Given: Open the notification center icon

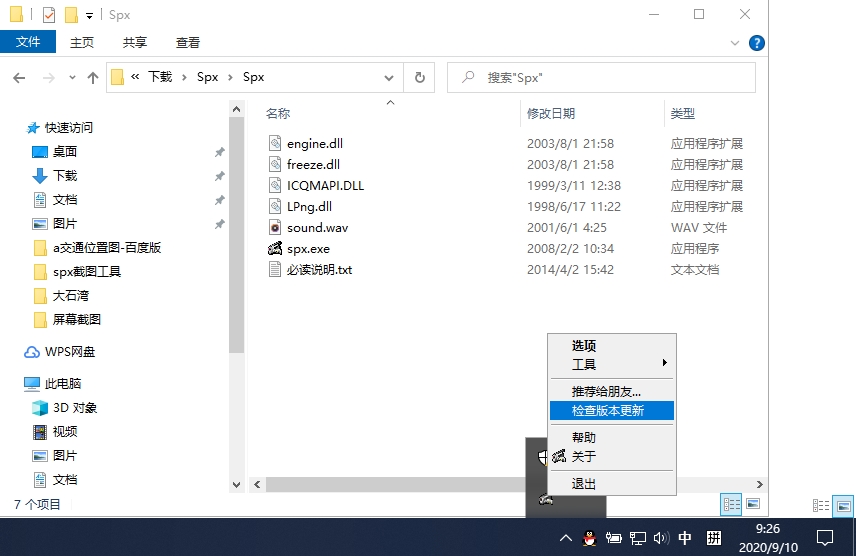Looking at the screenshot, I should [824, 538].
